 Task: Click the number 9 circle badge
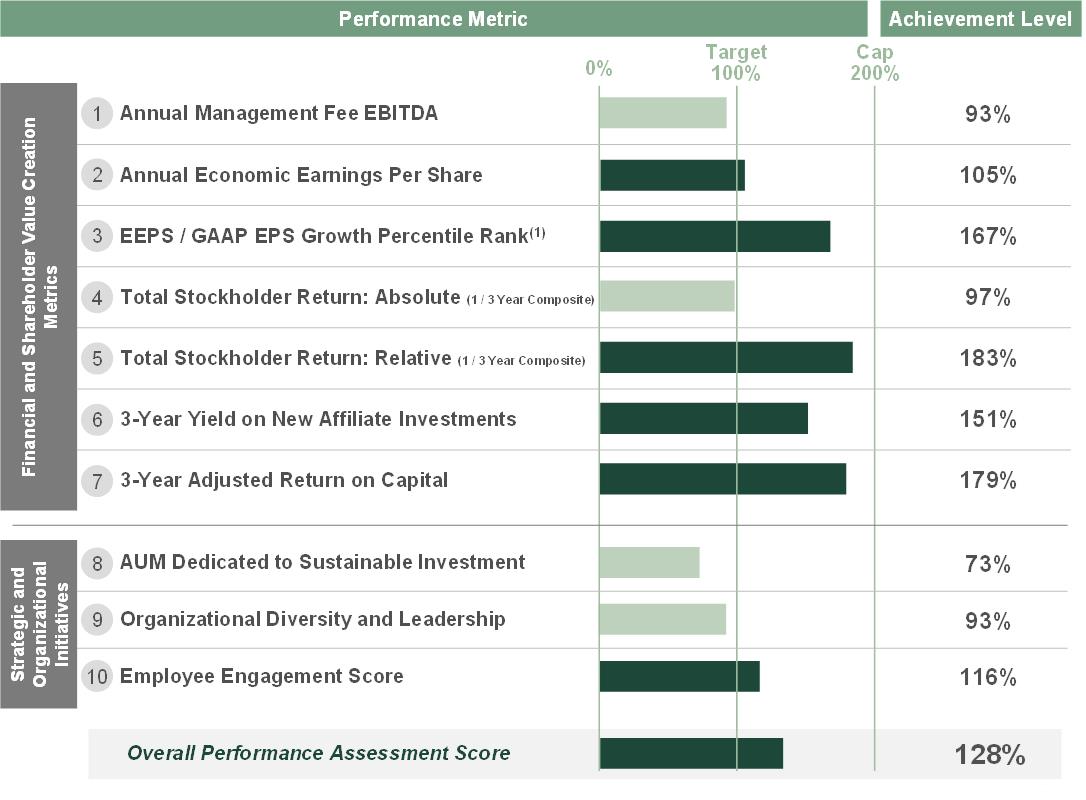[97, 620]
